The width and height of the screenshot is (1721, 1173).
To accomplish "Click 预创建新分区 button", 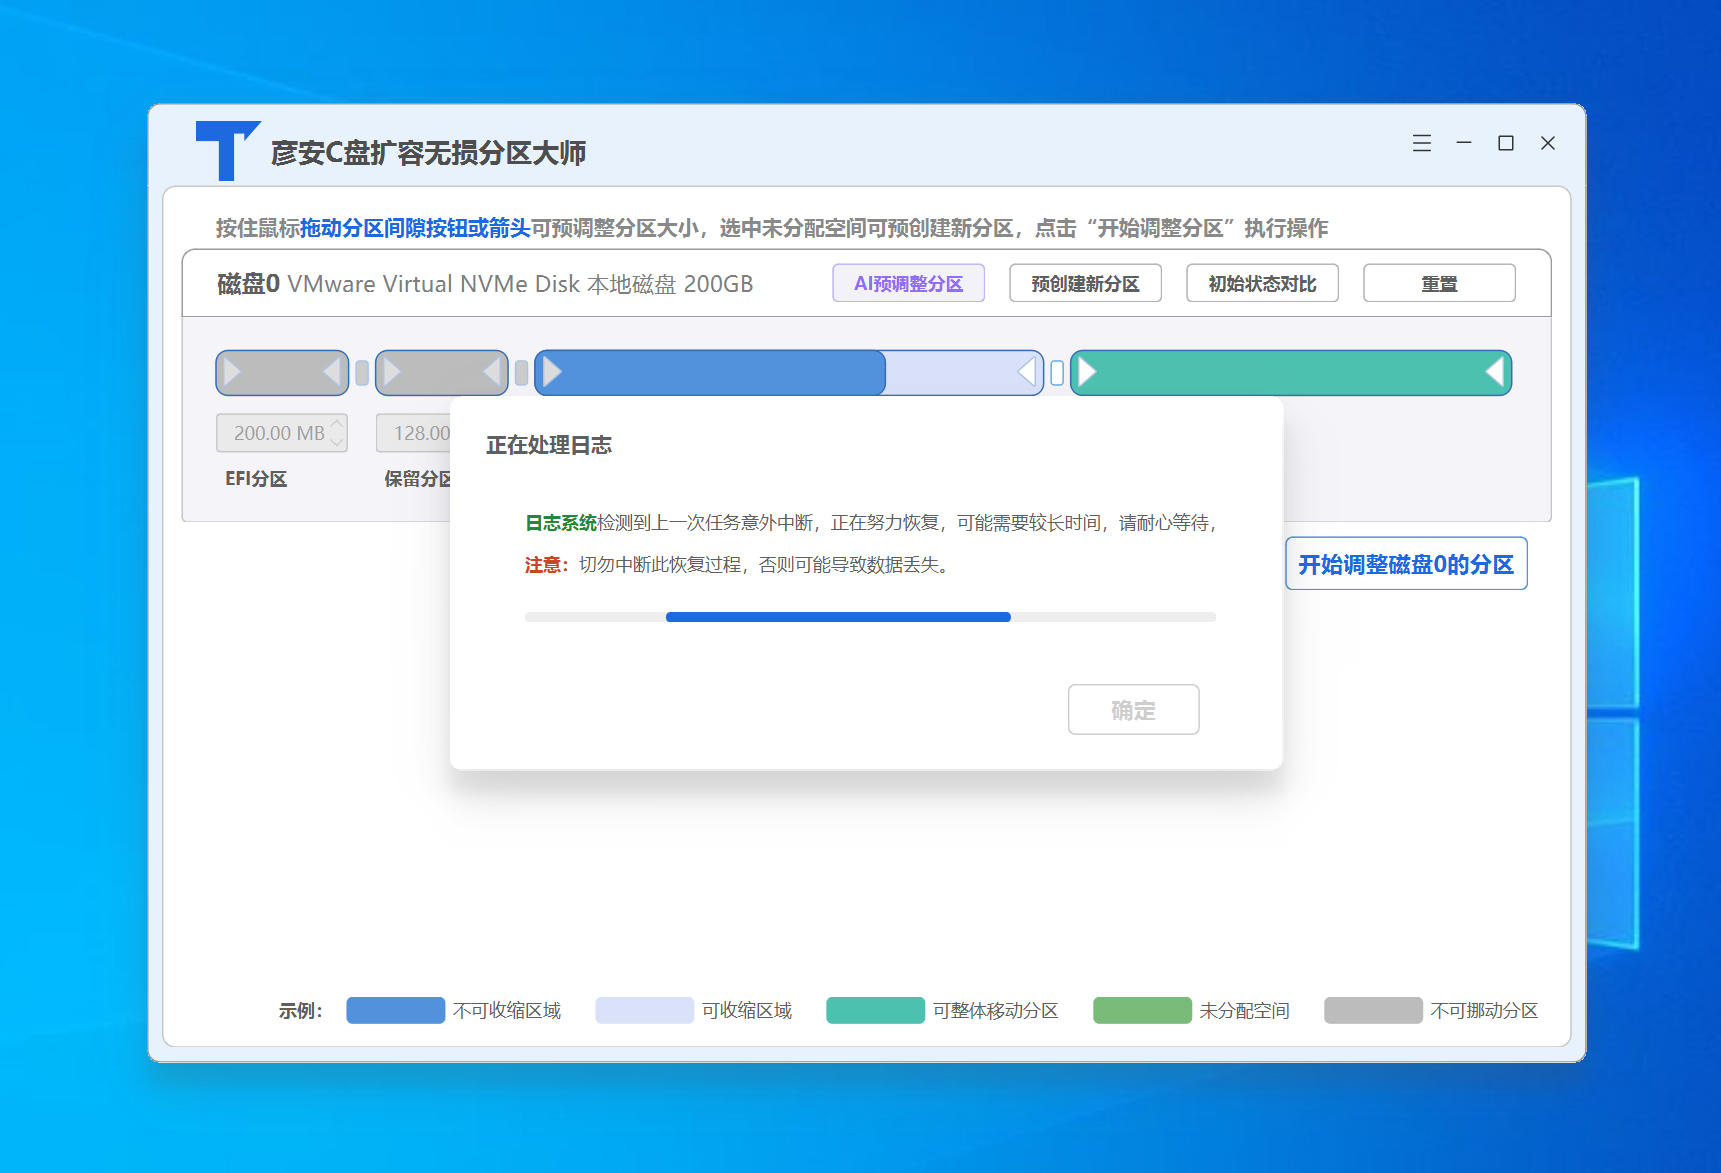I will (1085, 283).
